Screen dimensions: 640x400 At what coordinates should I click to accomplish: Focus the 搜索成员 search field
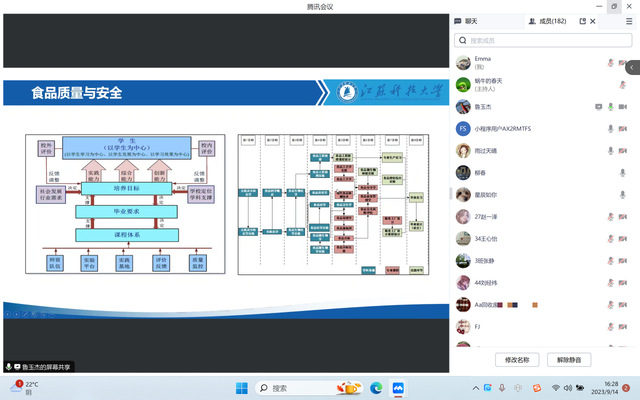[543, 40]
